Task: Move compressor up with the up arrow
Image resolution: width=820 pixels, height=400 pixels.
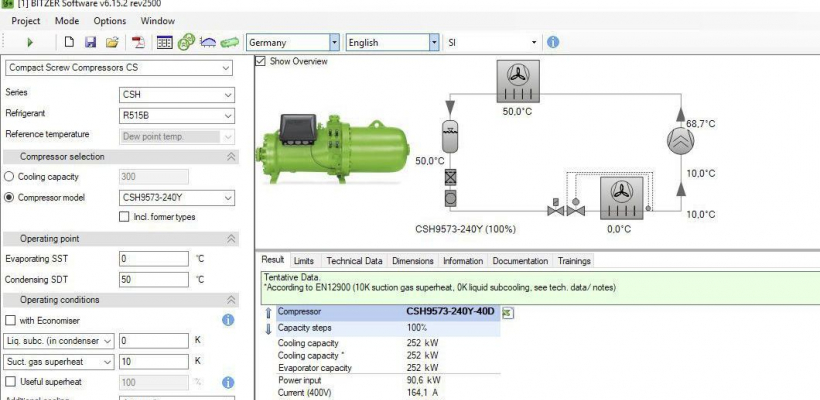Action: pos(268,313)
